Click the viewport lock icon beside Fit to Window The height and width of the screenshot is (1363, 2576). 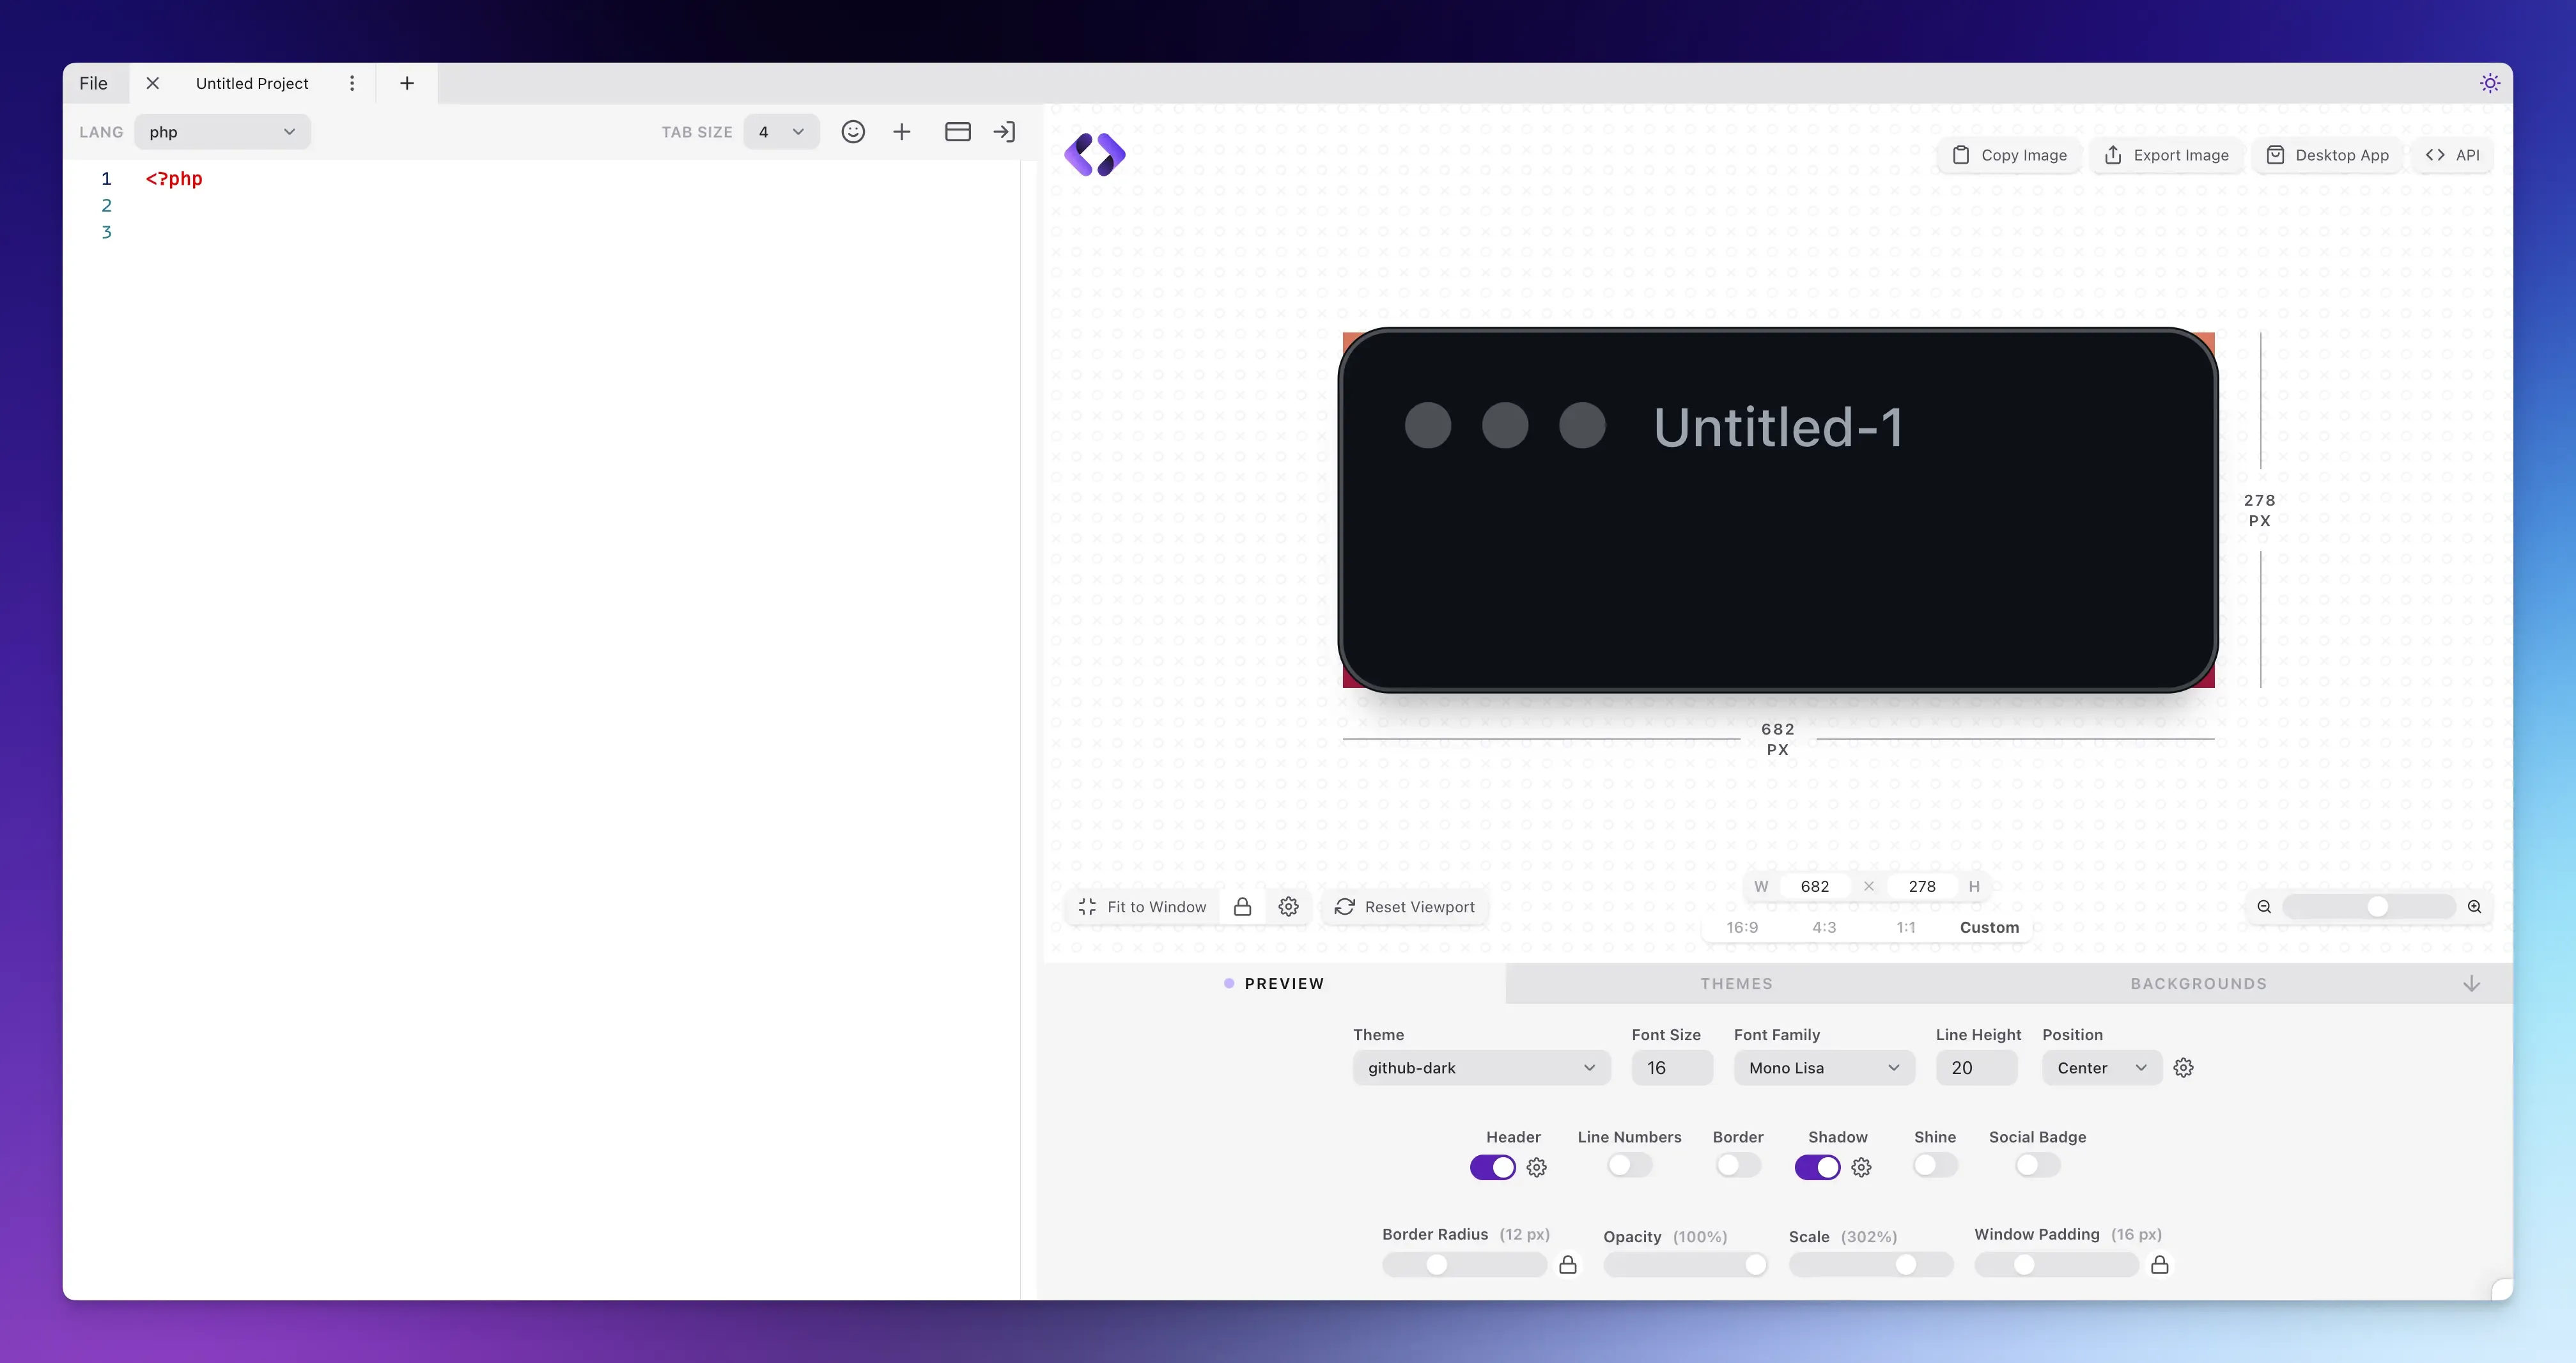pos(1242,907)
